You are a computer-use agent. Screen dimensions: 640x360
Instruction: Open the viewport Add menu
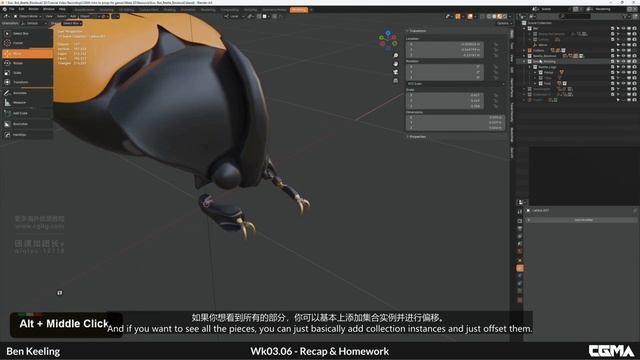[73, 16]
